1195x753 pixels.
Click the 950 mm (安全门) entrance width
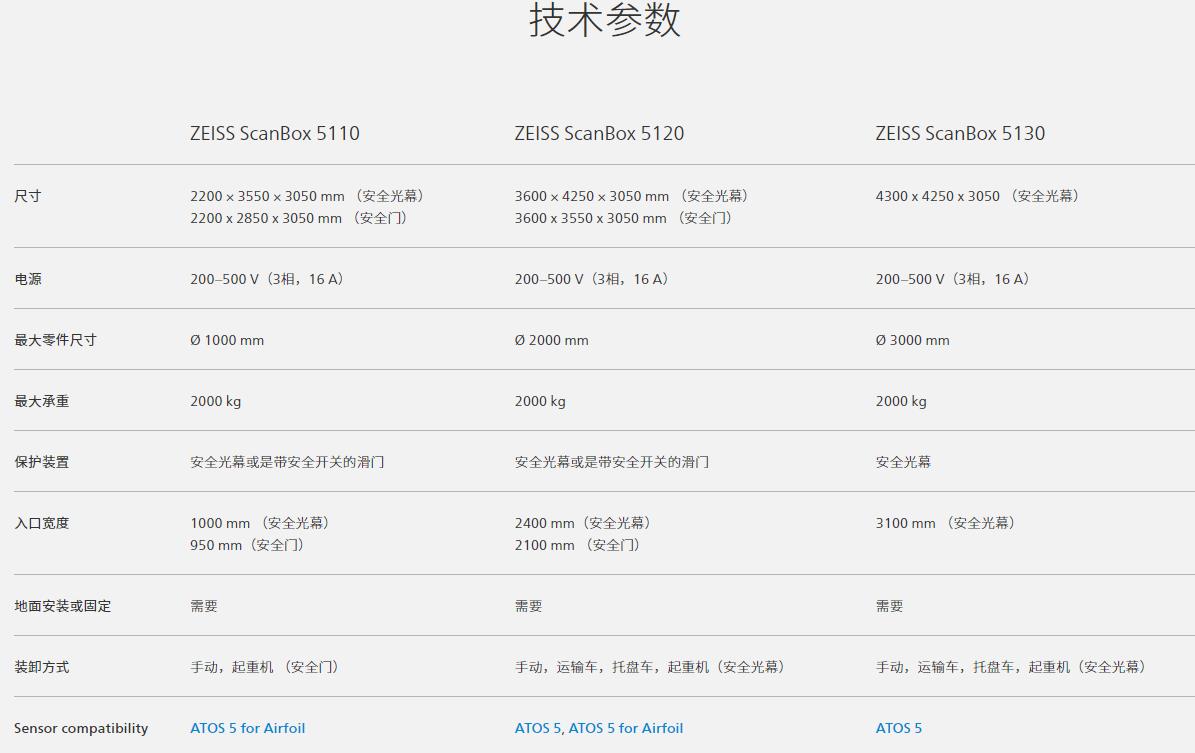click(x=247, y=545)
